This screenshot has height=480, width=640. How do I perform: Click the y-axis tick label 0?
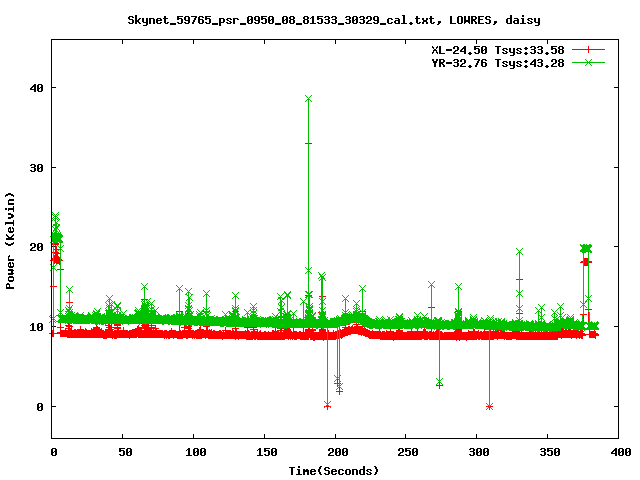coord(40,407)
